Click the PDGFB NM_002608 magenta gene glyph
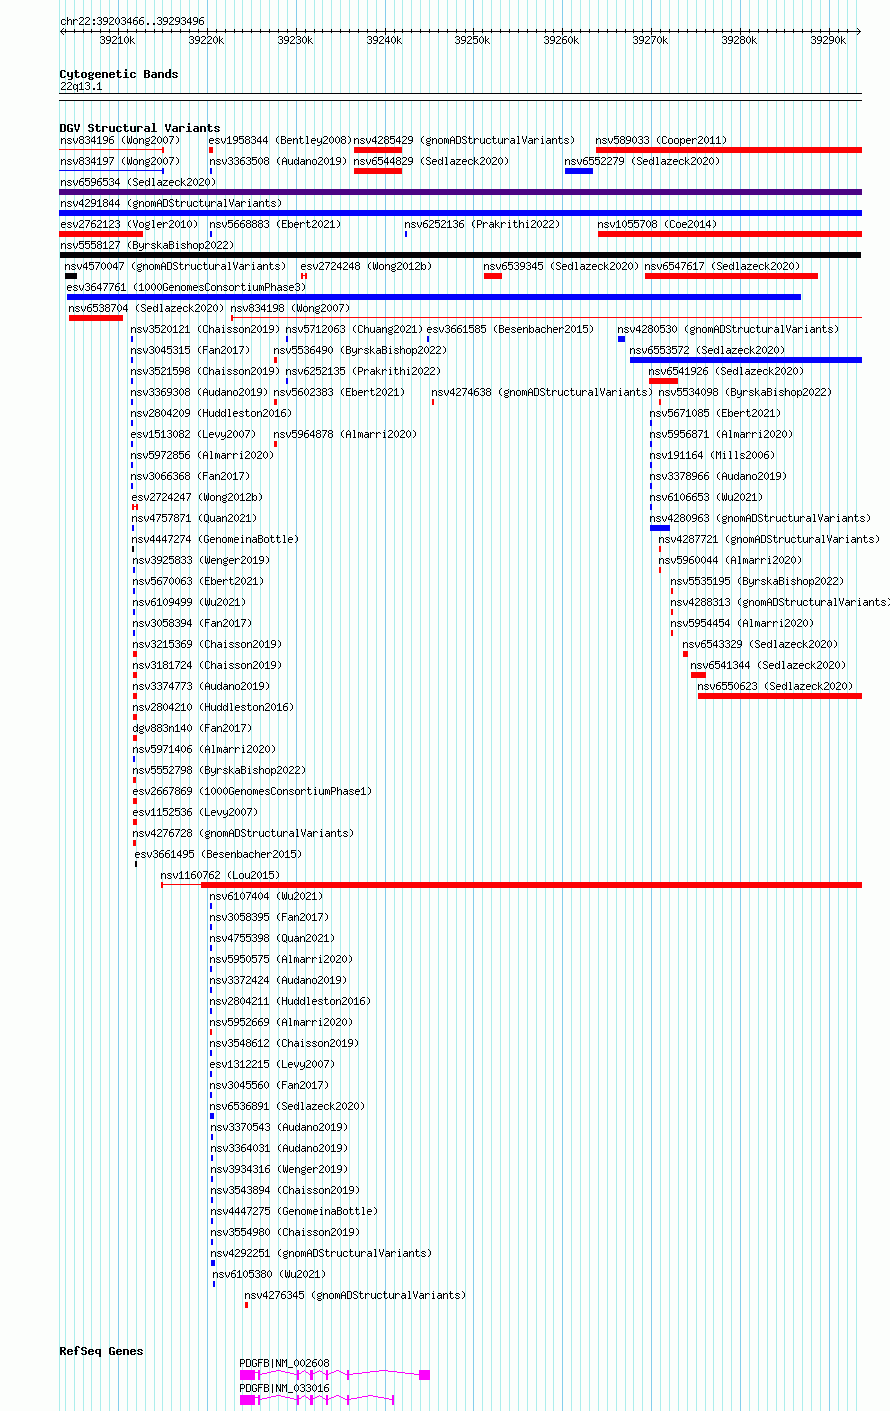 point(335,1375)
